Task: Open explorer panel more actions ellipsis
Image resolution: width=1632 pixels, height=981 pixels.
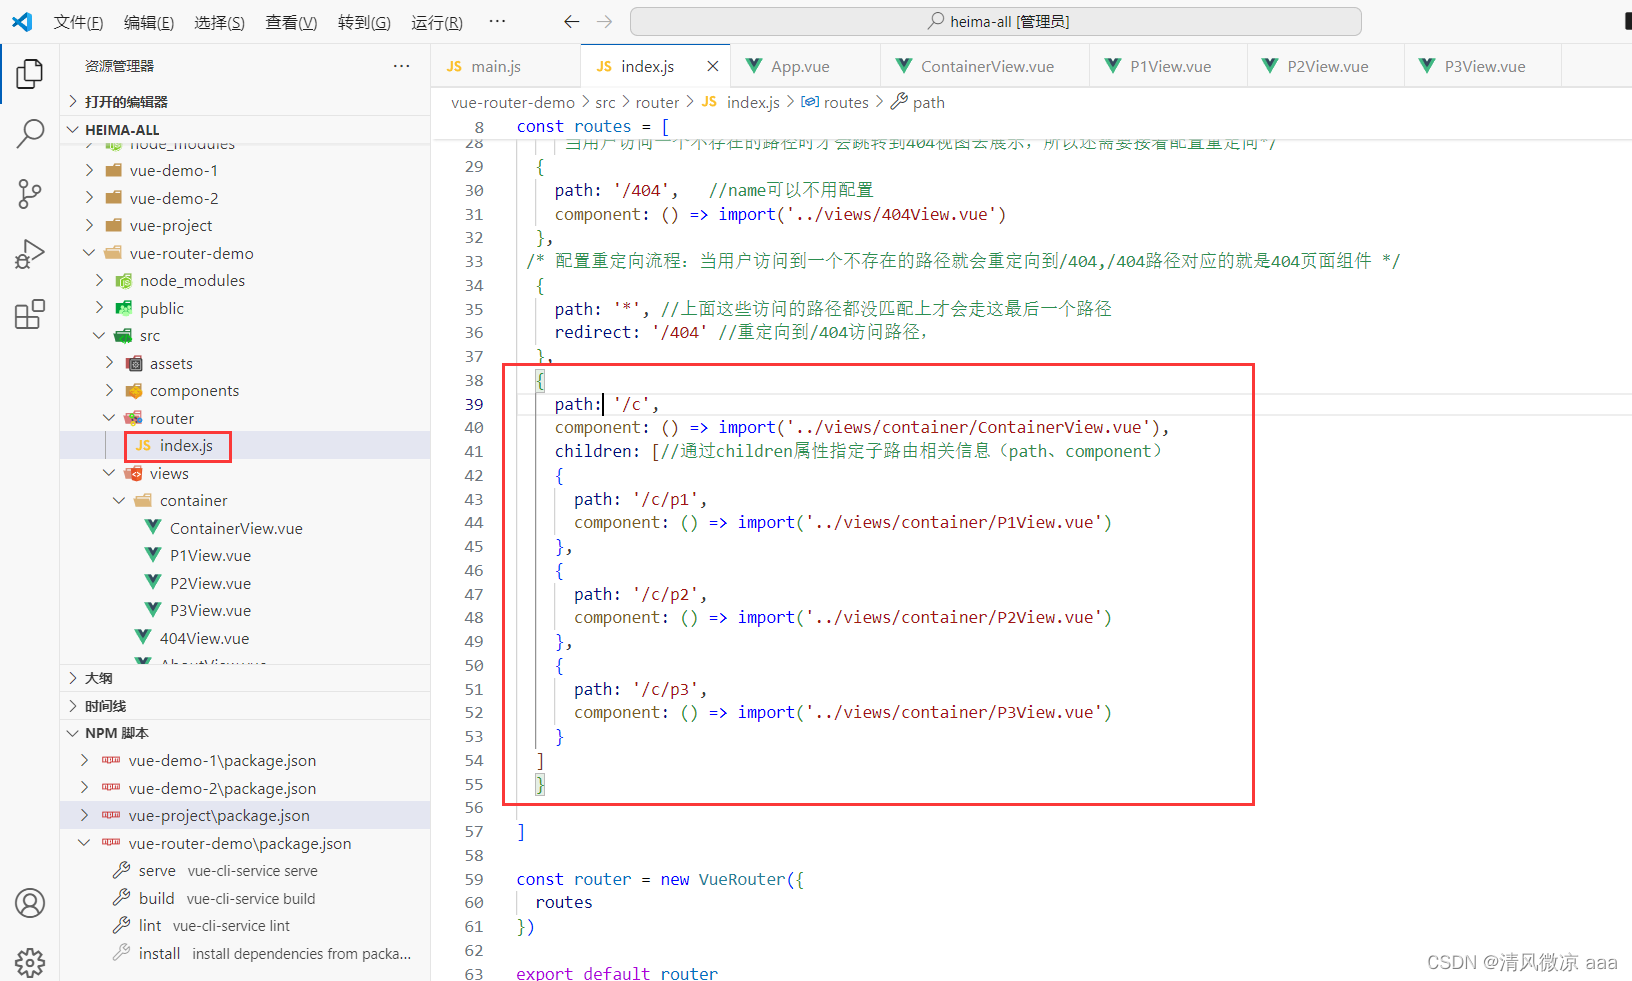Action: [402, 66]
